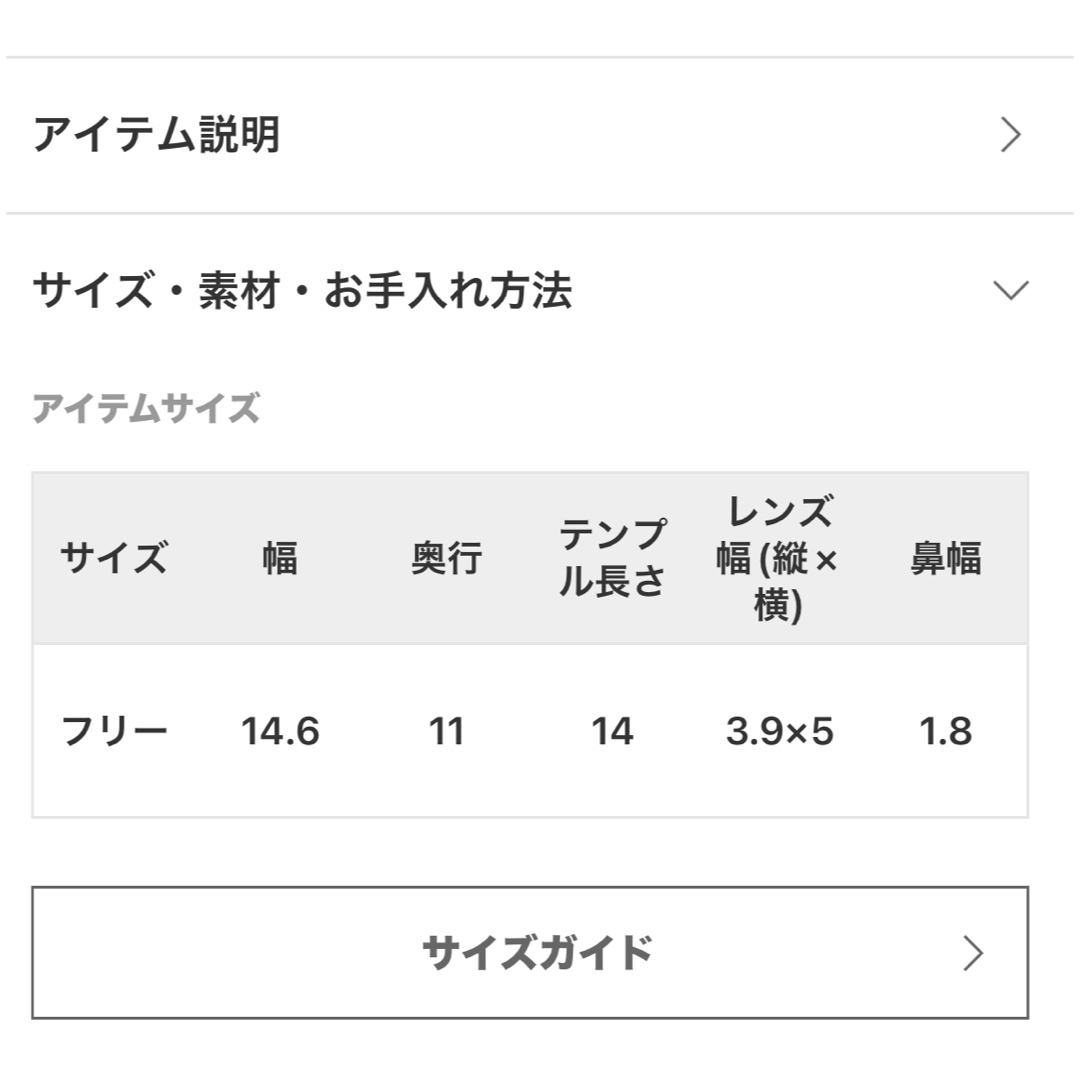1080x1080 pixels.
Task: Select the サイズ・素材・お手入れ方法 heading
Action: point(302,290)
